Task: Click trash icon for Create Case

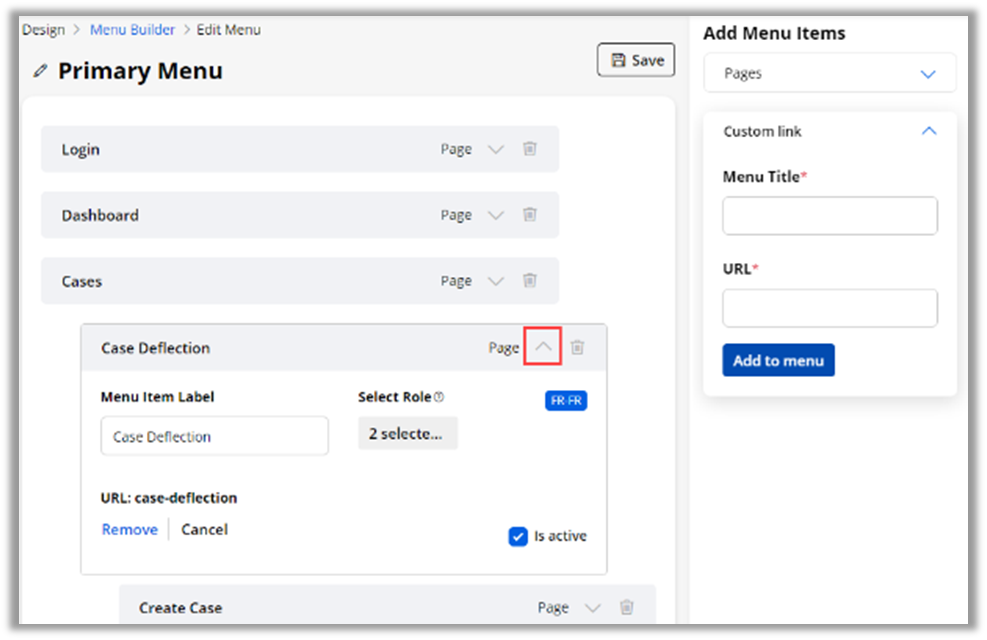Action: click(626, 607)
